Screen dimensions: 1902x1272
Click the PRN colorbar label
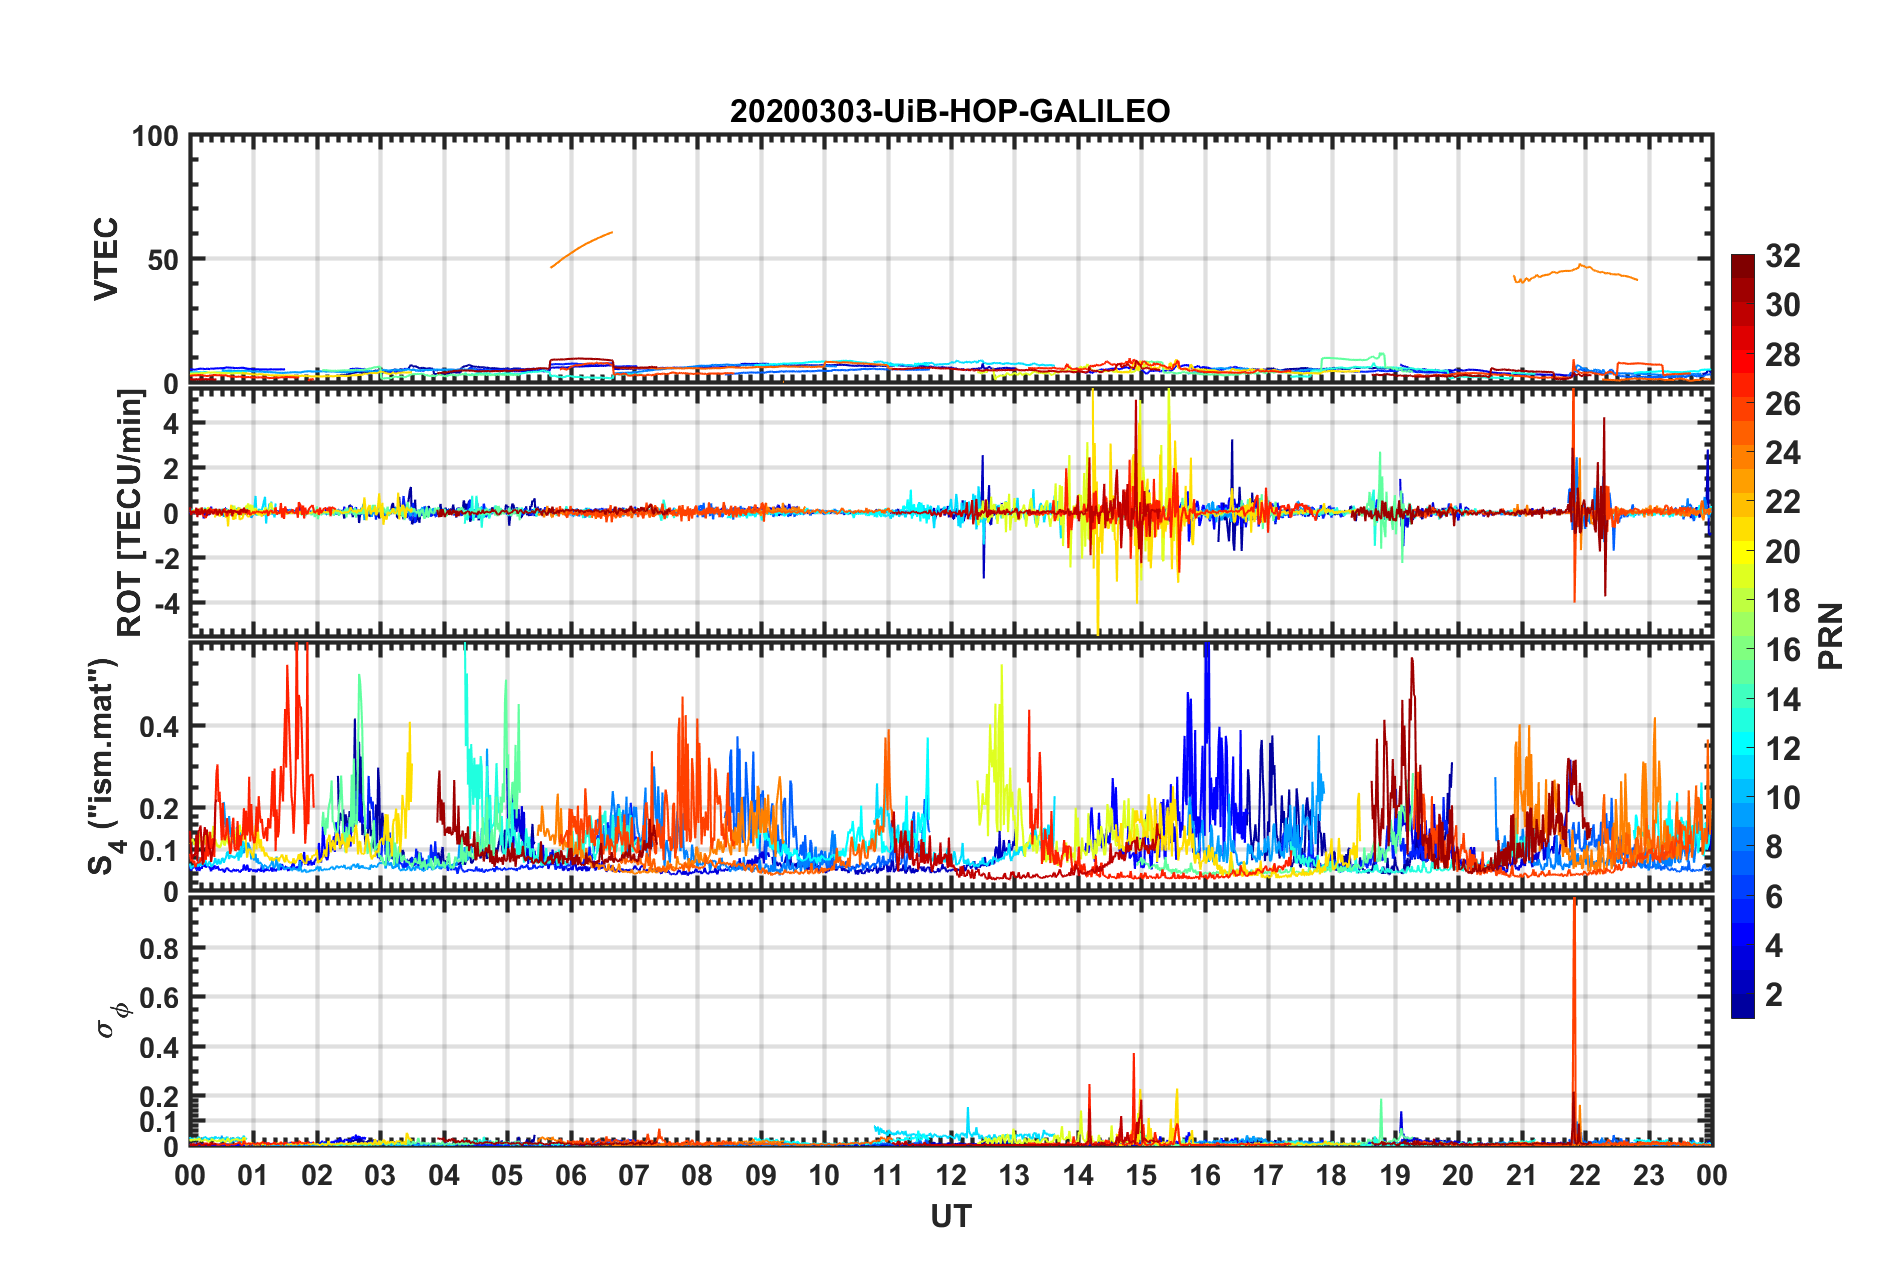pyautogui.click(x=1831, y=636)
